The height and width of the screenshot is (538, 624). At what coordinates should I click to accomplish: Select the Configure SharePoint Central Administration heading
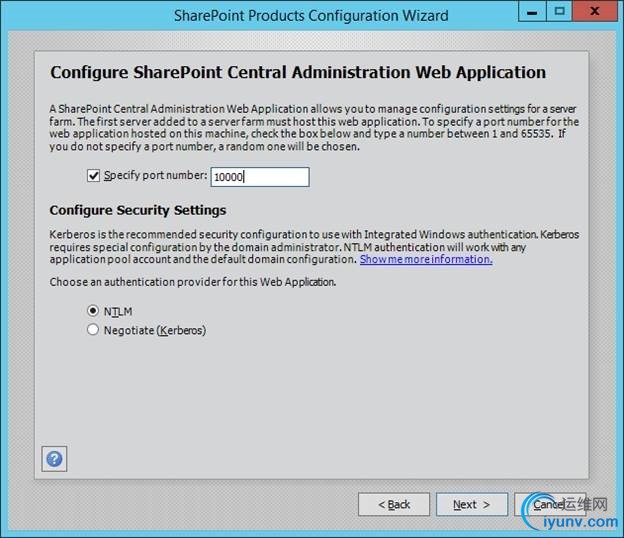pyautogui.click(x=298, y=72)
